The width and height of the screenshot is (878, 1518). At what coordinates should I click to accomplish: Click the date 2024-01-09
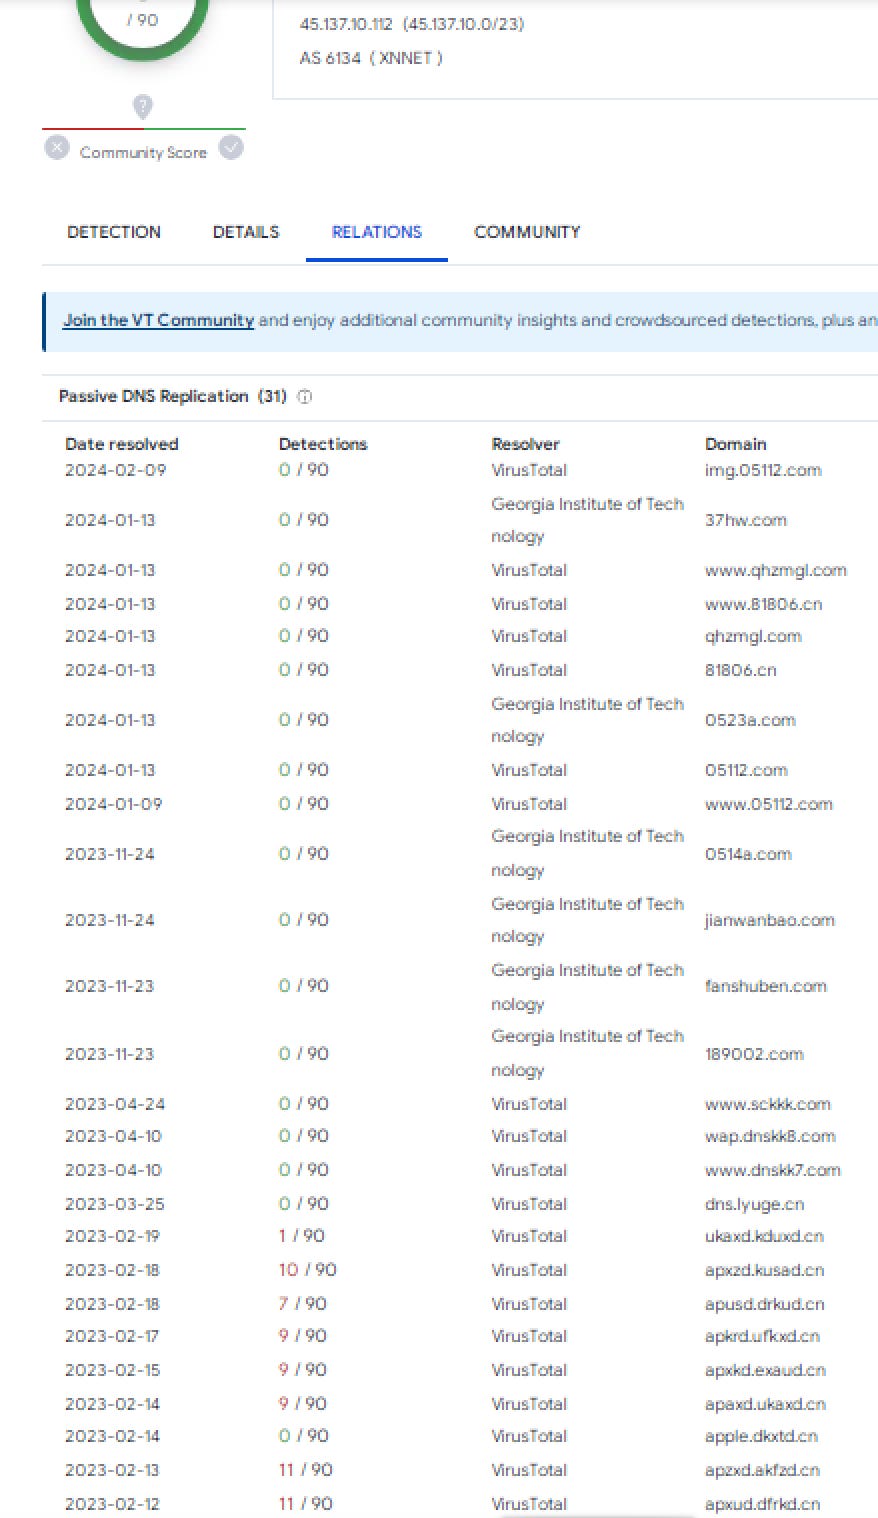pos(113,804)
